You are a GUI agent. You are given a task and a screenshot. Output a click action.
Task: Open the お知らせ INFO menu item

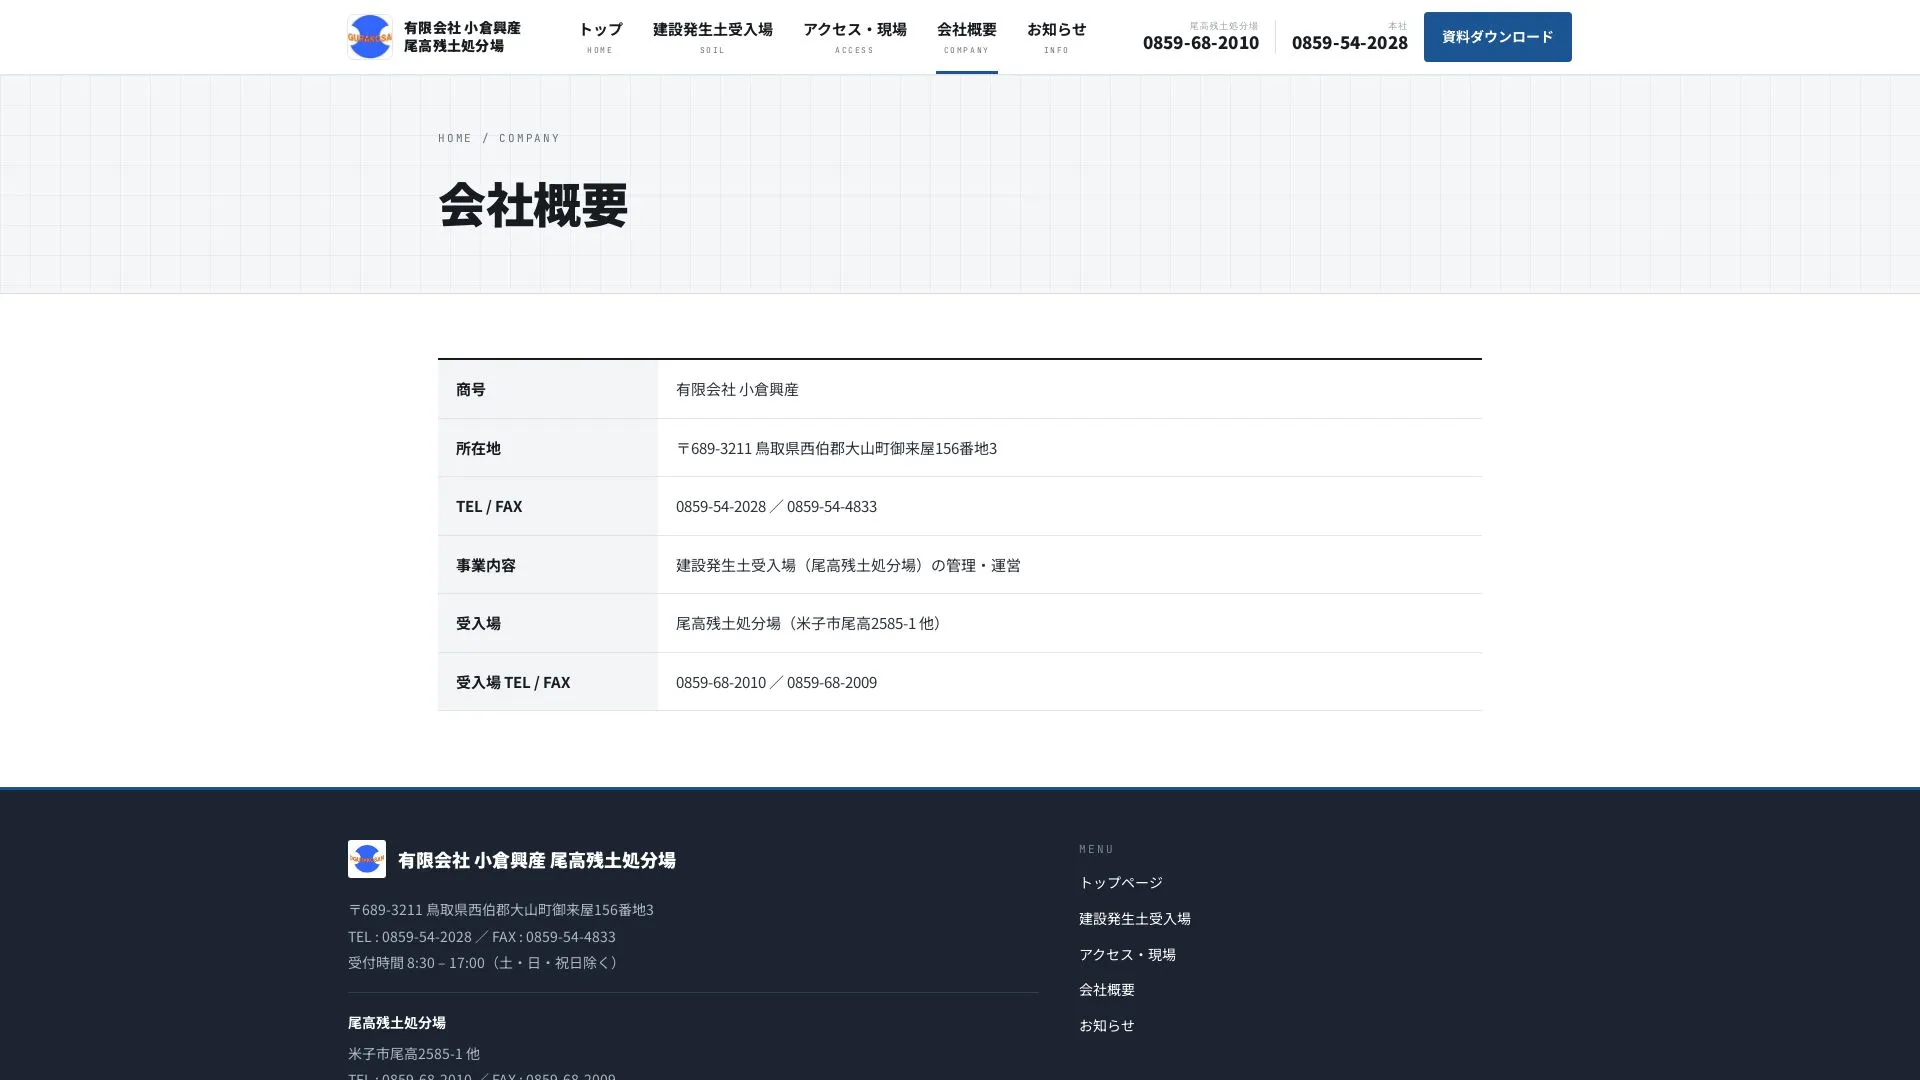point(1056,37)
